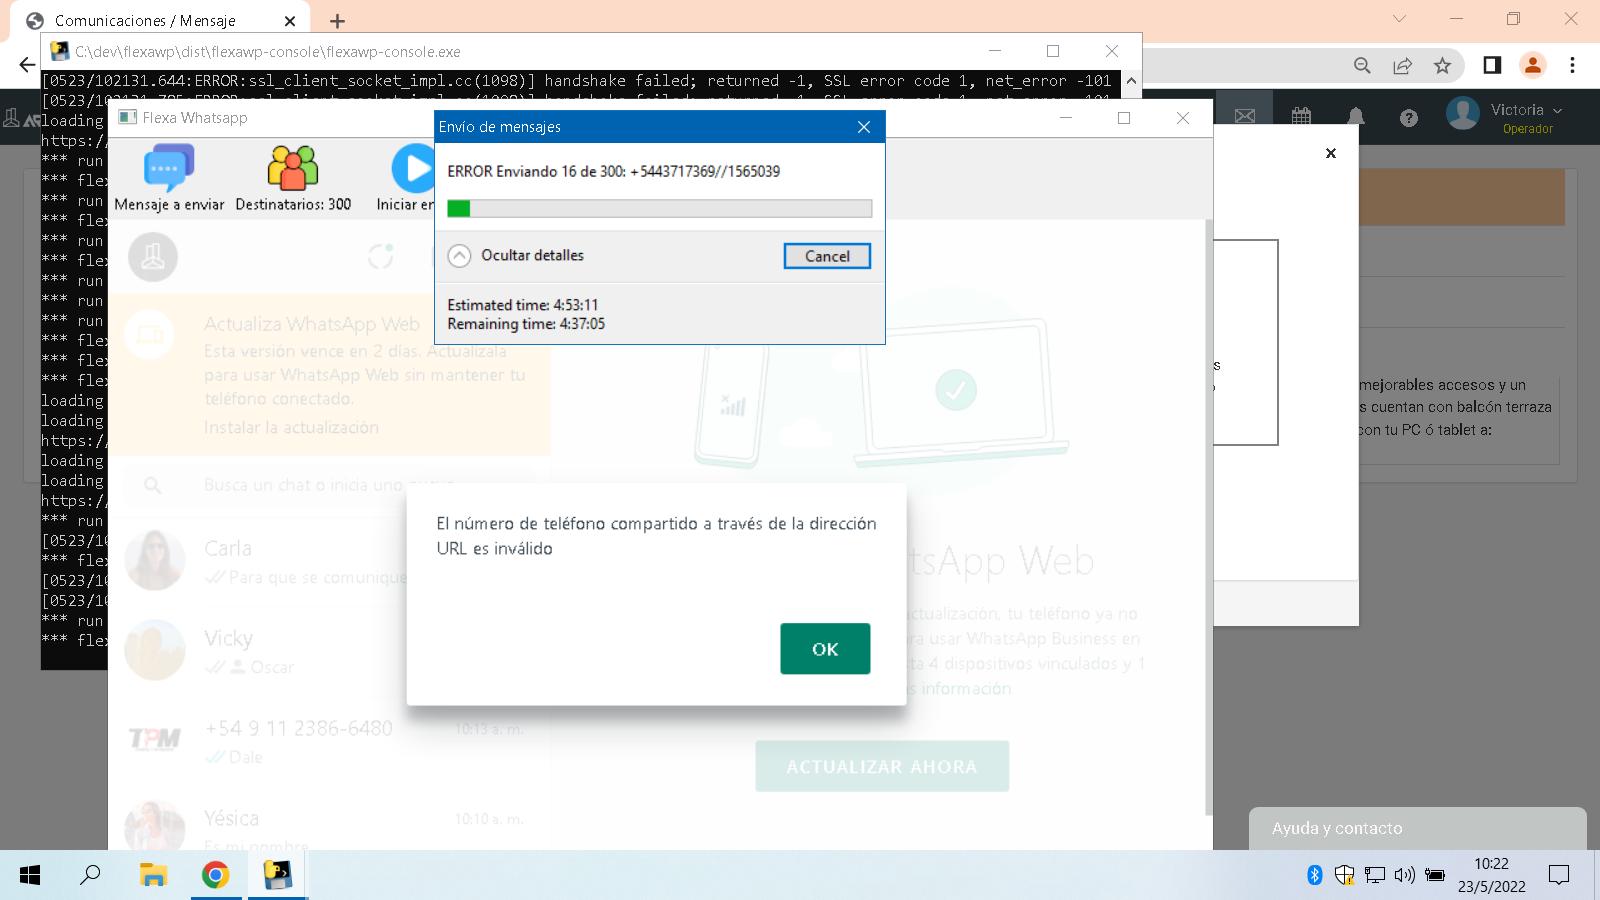Viewport: 1600px width, 900px height.
Task: Open Windows taskbar search
Action: 90,875
